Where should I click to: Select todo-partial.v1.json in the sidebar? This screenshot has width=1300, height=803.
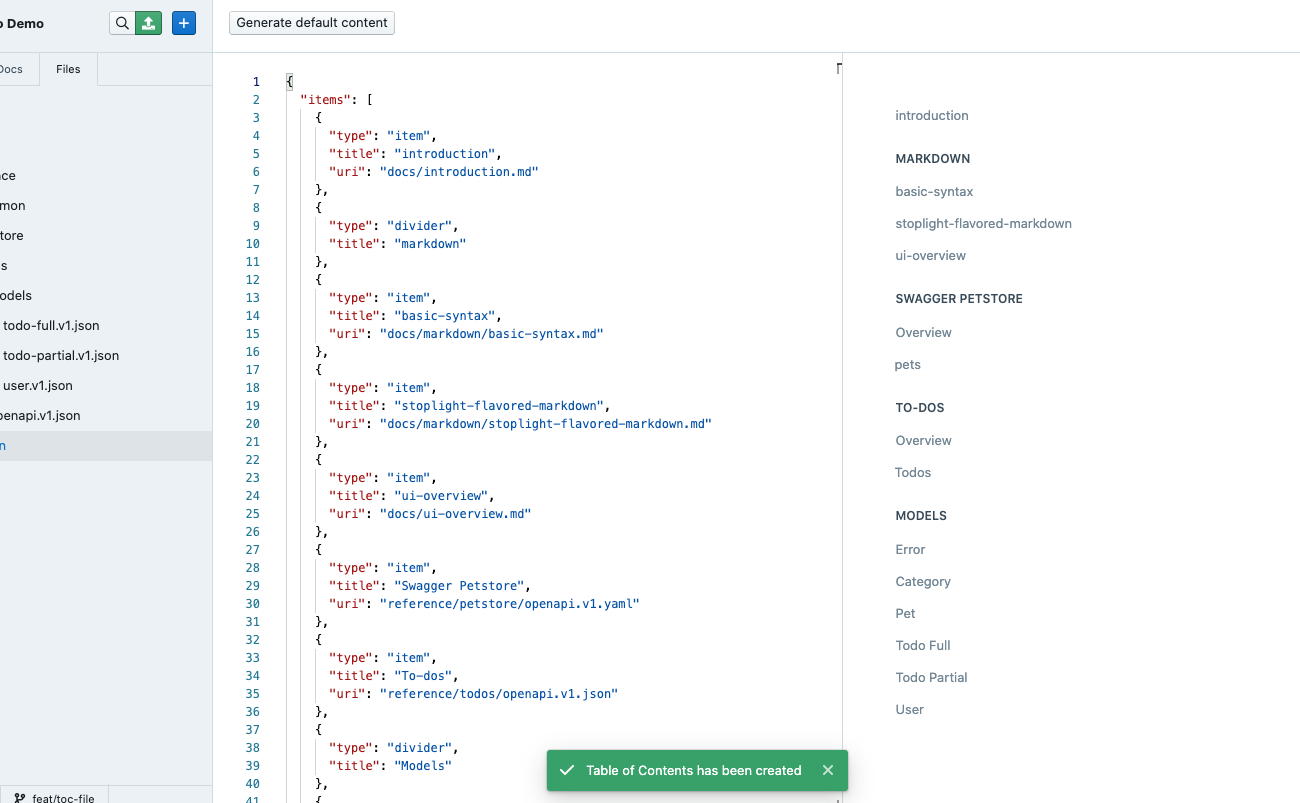click(x=60, y=355)
